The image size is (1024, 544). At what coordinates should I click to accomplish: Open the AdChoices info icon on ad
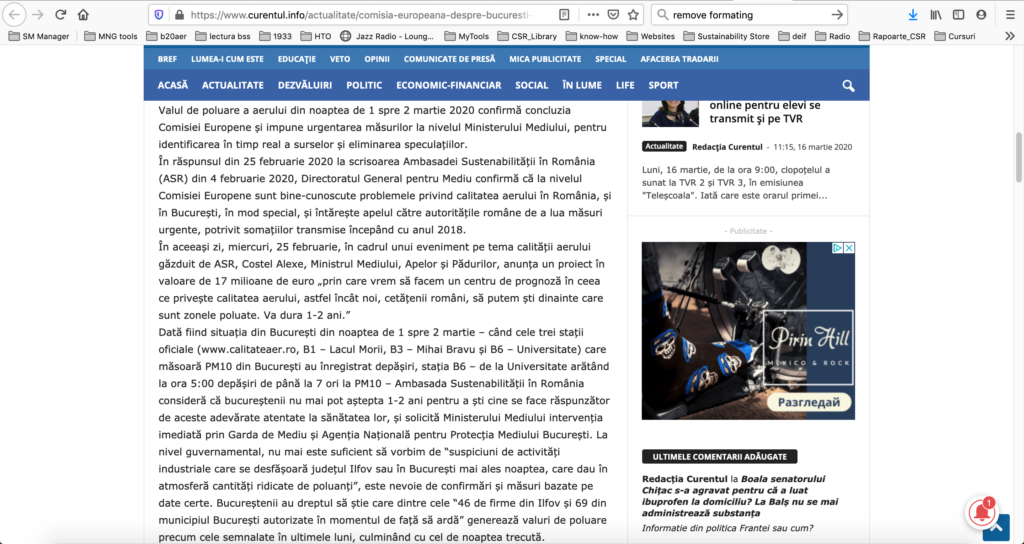point(838,248)
